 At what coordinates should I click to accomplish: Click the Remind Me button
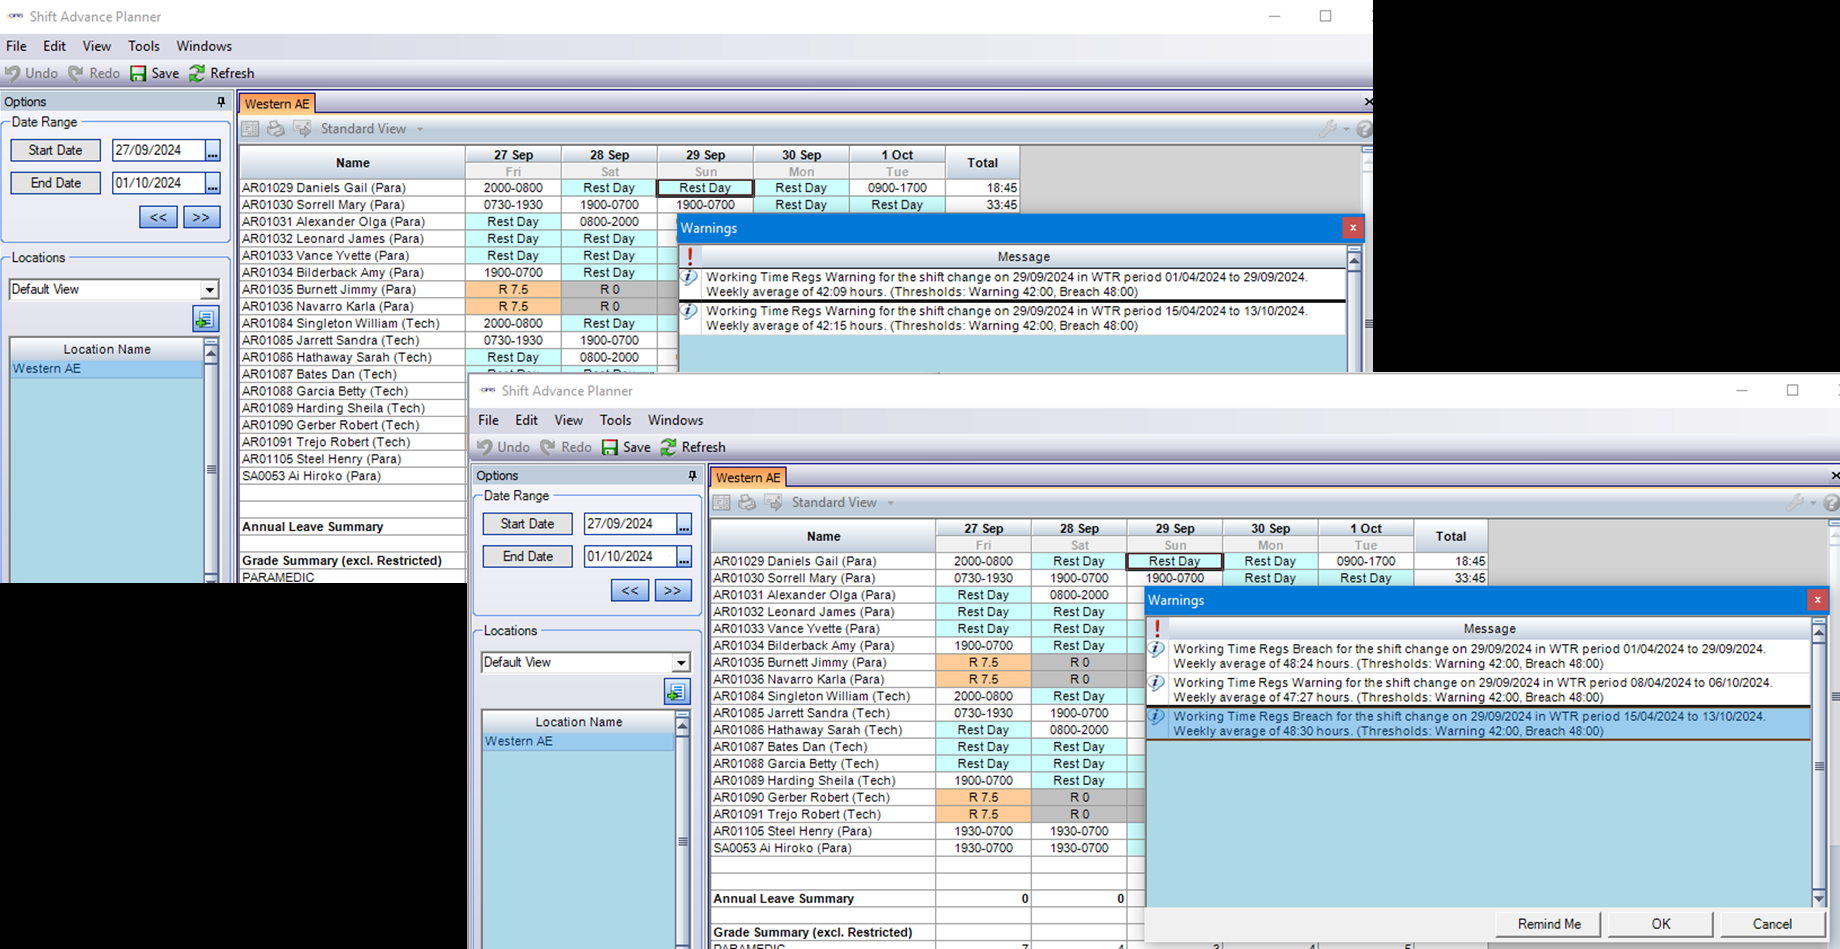click(x=1548, y=924)
